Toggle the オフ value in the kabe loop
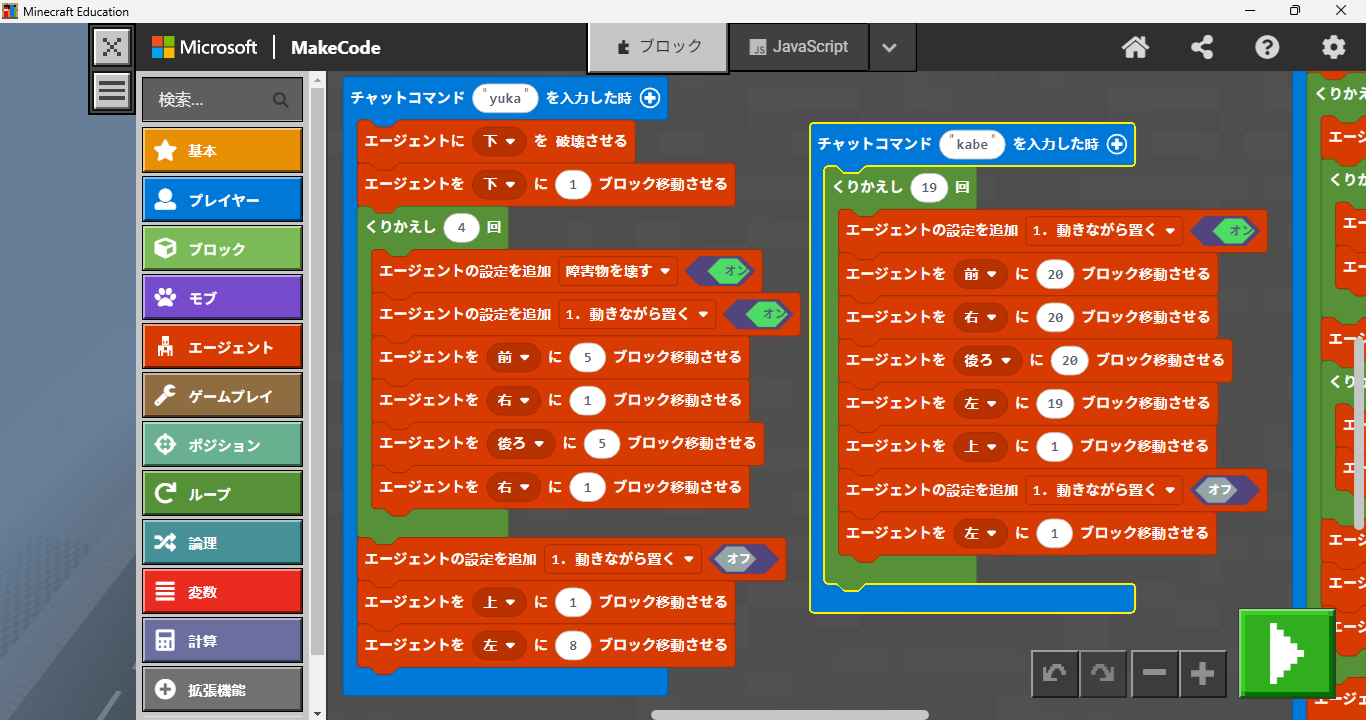 click(1226, 490)
